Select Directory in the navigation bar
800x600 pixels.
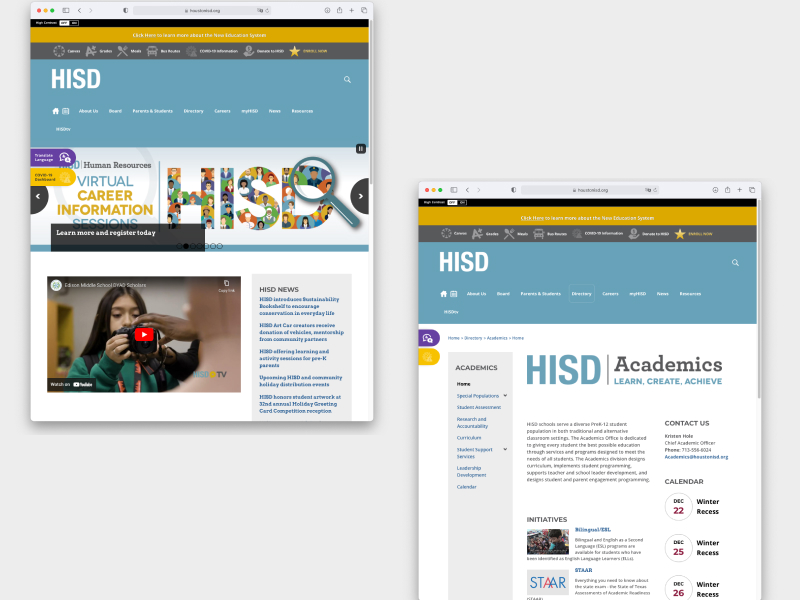193,111
